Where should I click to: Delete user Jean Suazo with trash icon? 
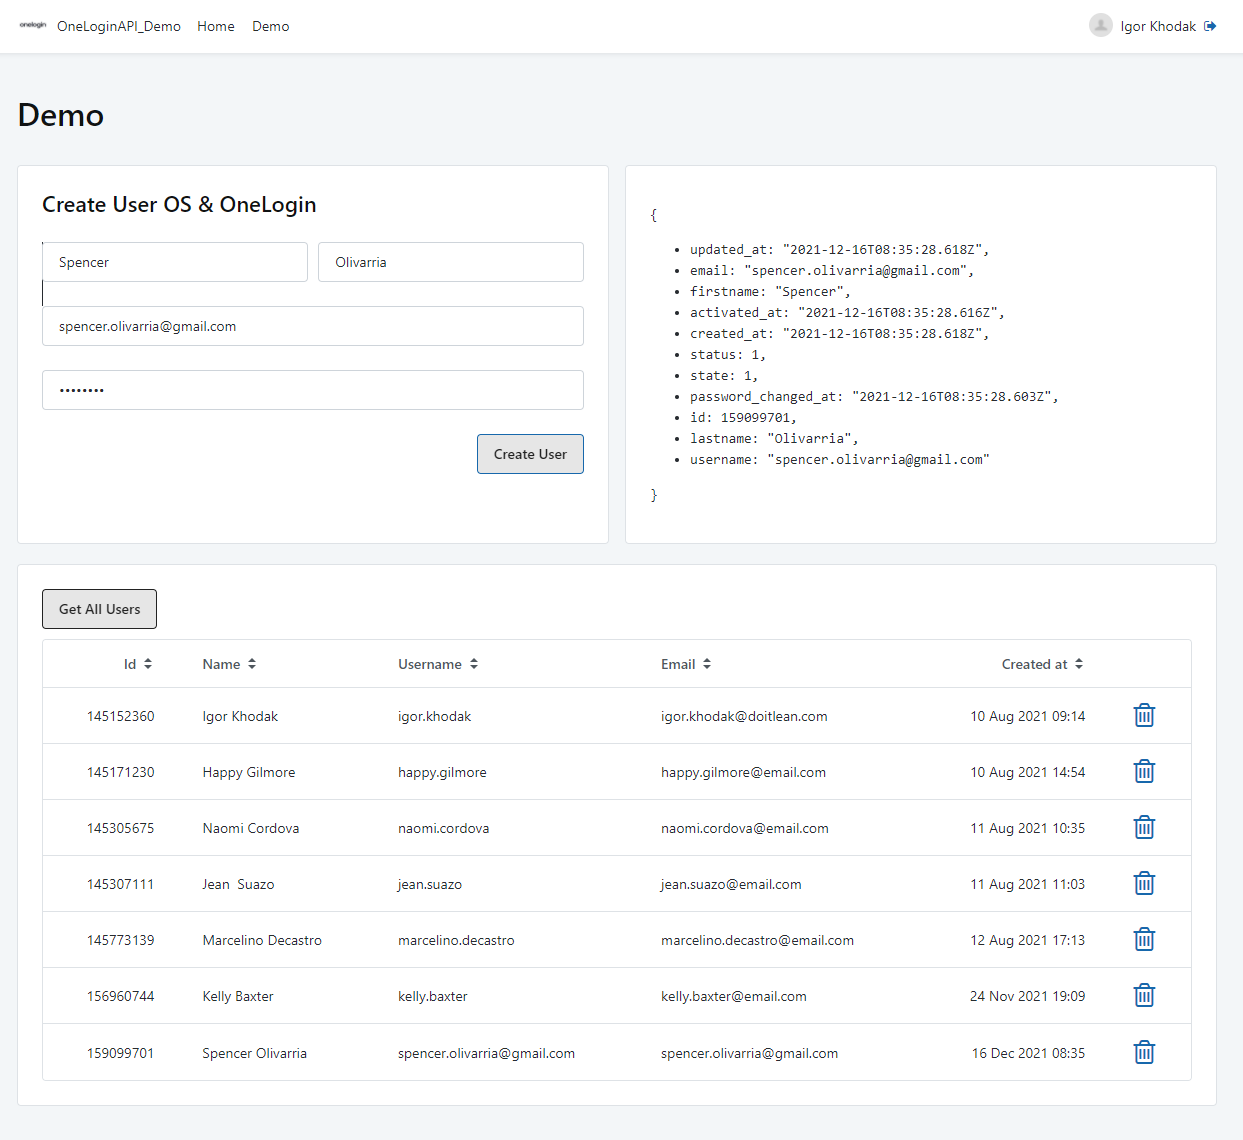[1144, 883]
